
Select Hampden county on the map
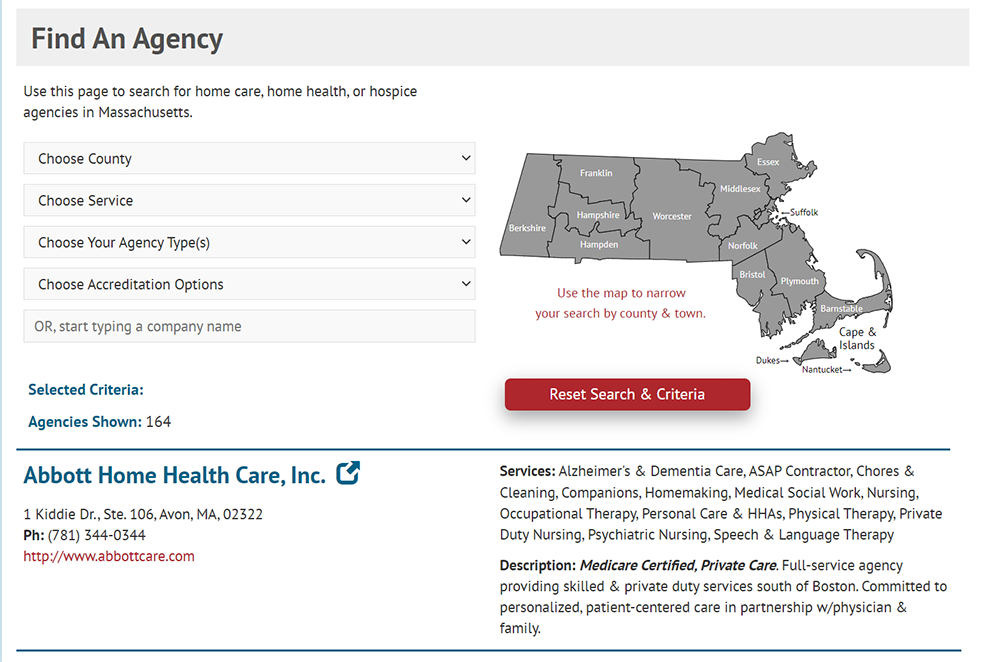click(599, 244)
